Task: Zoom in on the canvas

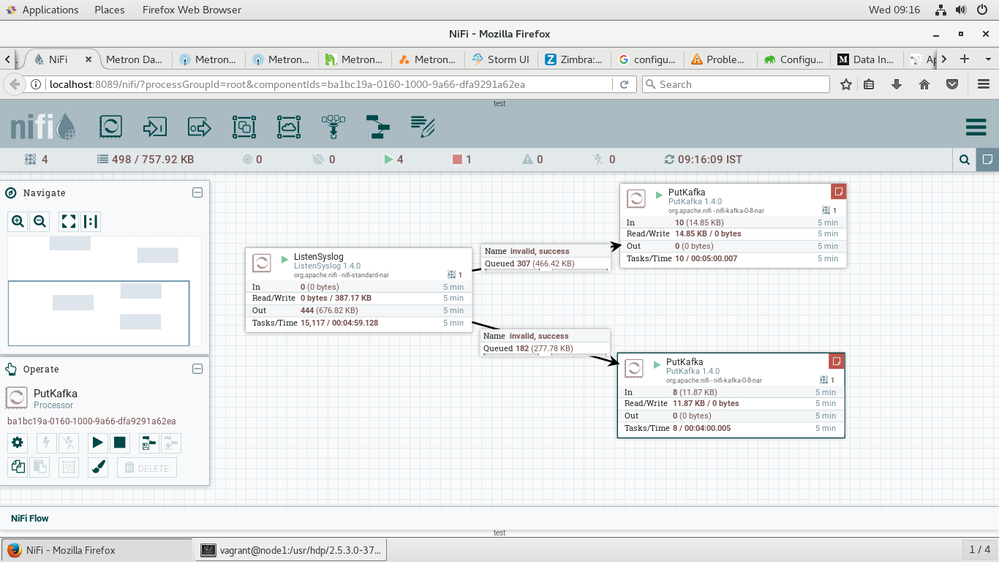Action: tap(18, 222)
